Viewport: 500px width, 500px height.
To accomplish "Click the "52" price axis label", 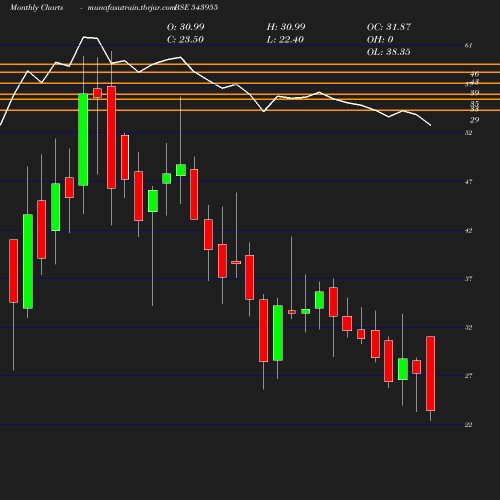I will coord(468,133).
